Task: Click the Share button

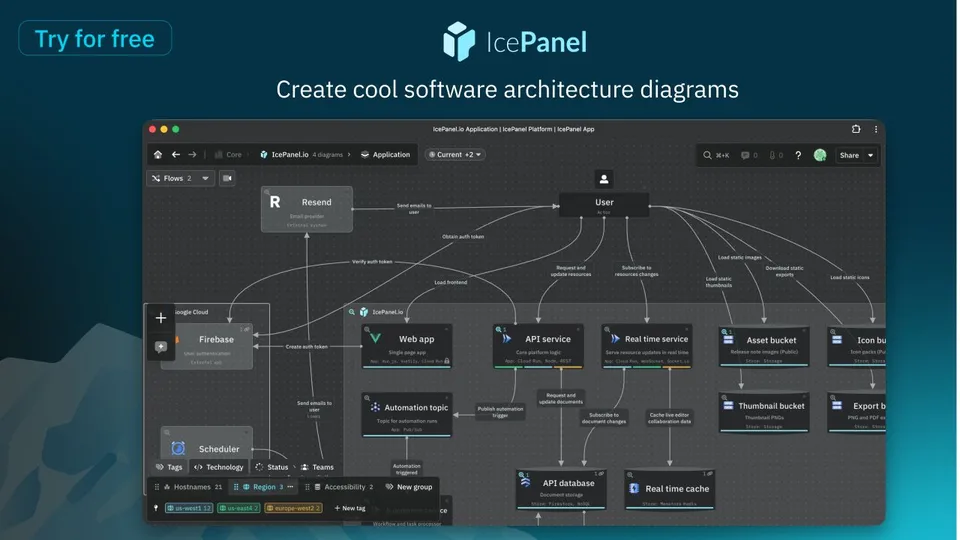Action: pos(849,155)
